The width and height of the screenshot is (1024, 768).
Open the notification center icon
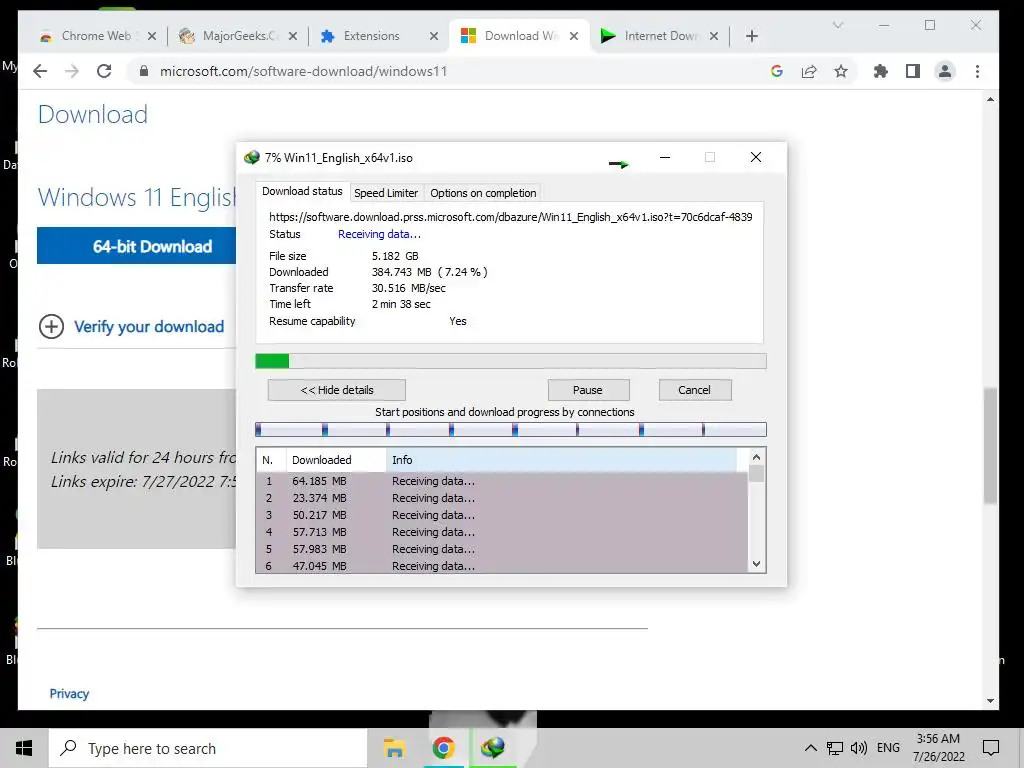(x=991, y=748)
